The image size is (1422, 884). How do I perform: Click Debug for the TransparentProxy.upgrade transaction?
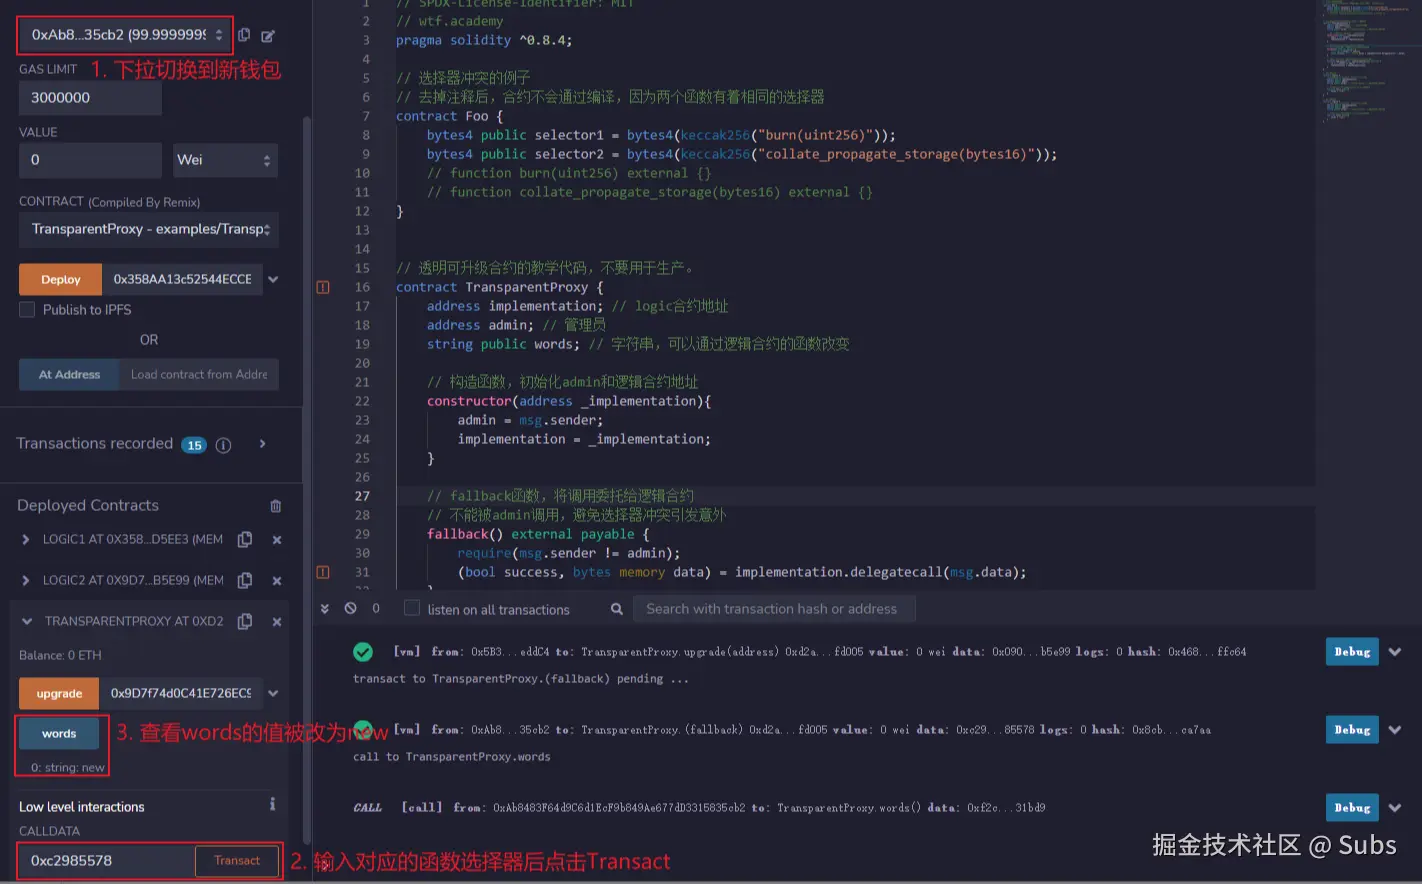pos(1352,652)
